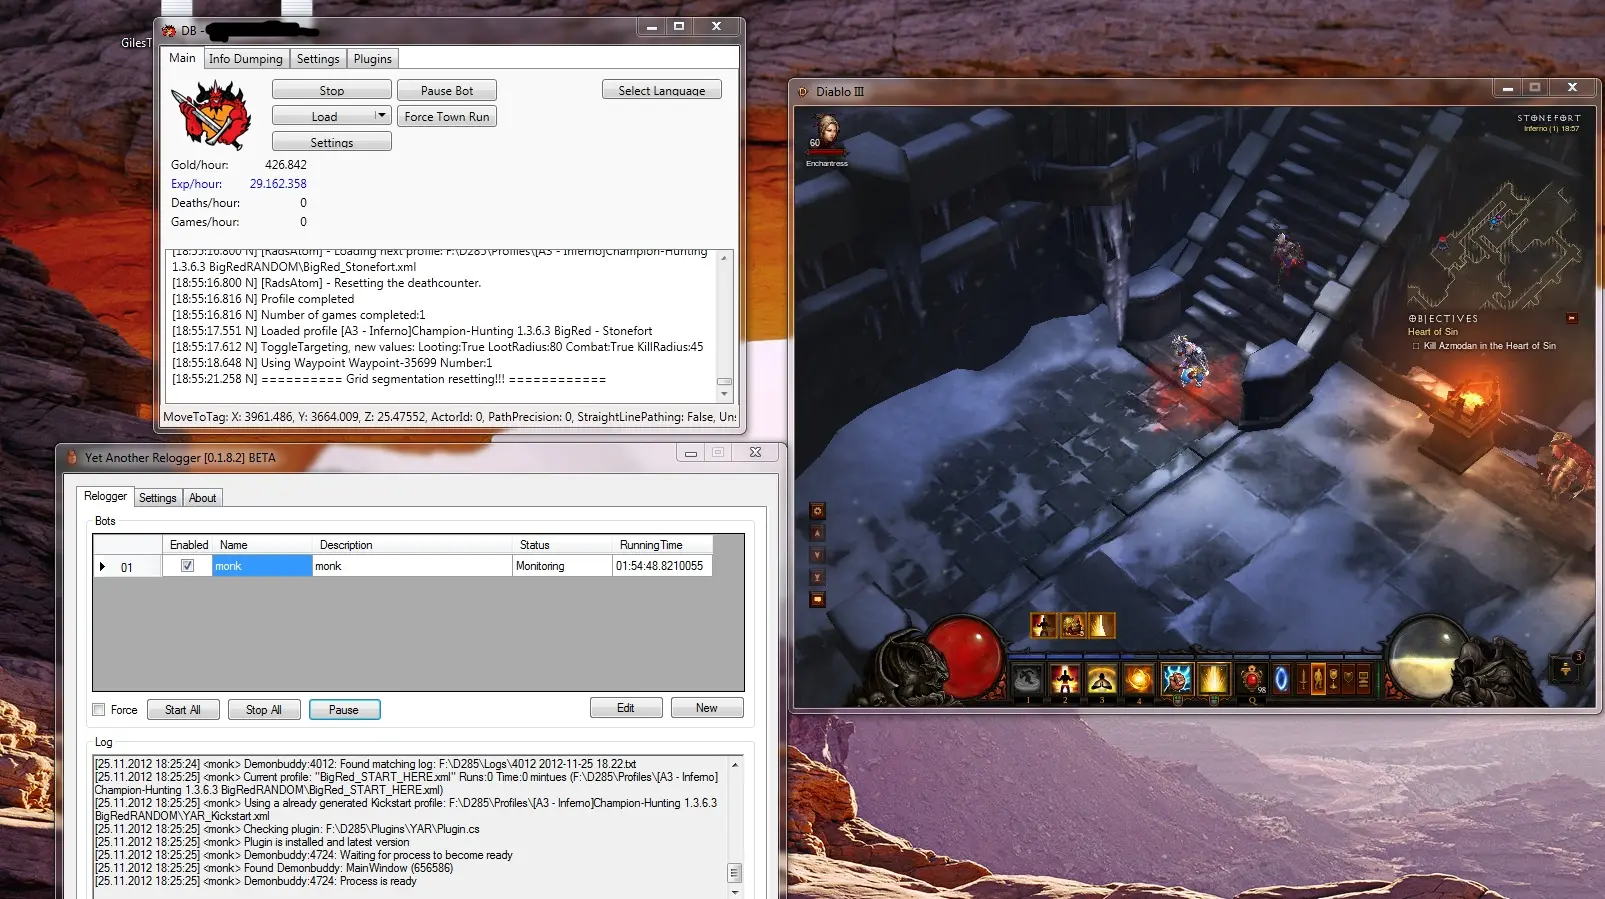The image size is (1605, 899).
Task: Enable the Force checkbox
Action: (99, 710)
